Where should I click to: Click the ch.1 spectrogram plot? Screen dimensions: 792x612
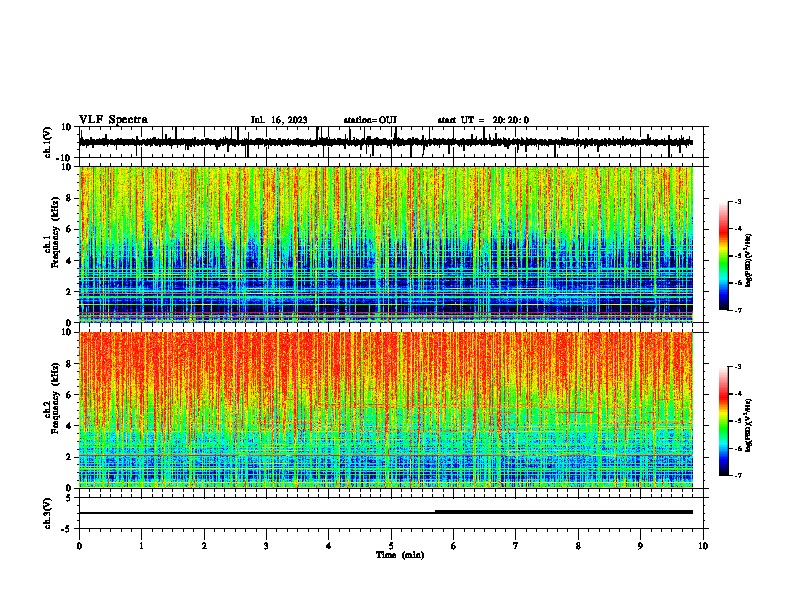pyautogui.click(x=386, y=244)
